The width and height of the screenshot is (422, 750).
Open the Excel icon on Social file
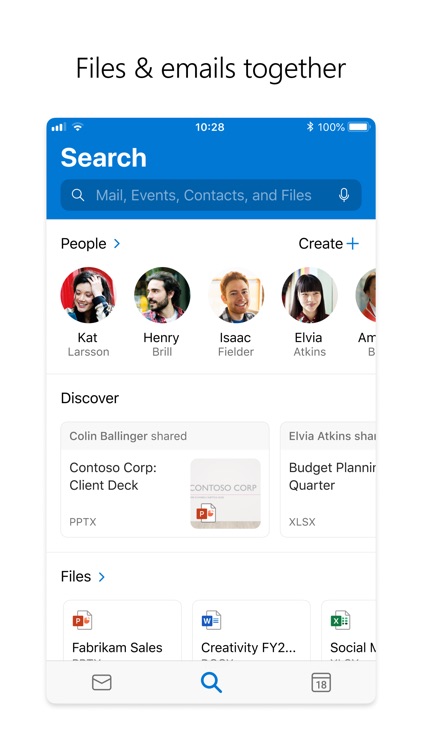pyautogui.click(x=340, y=620)
